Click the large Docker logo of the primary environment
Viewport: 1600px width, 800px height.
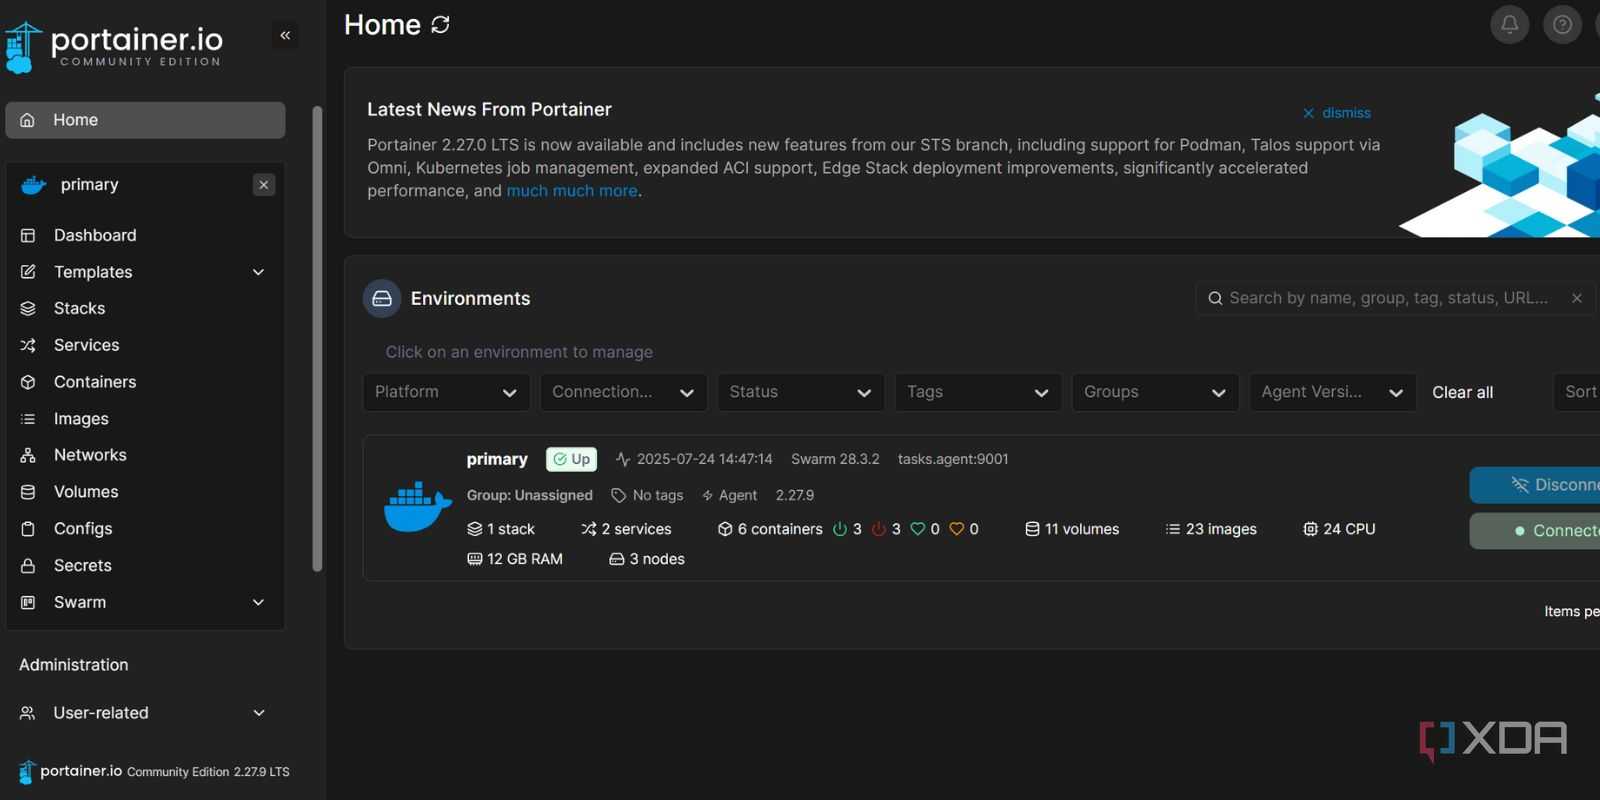(x=418, y=507)
